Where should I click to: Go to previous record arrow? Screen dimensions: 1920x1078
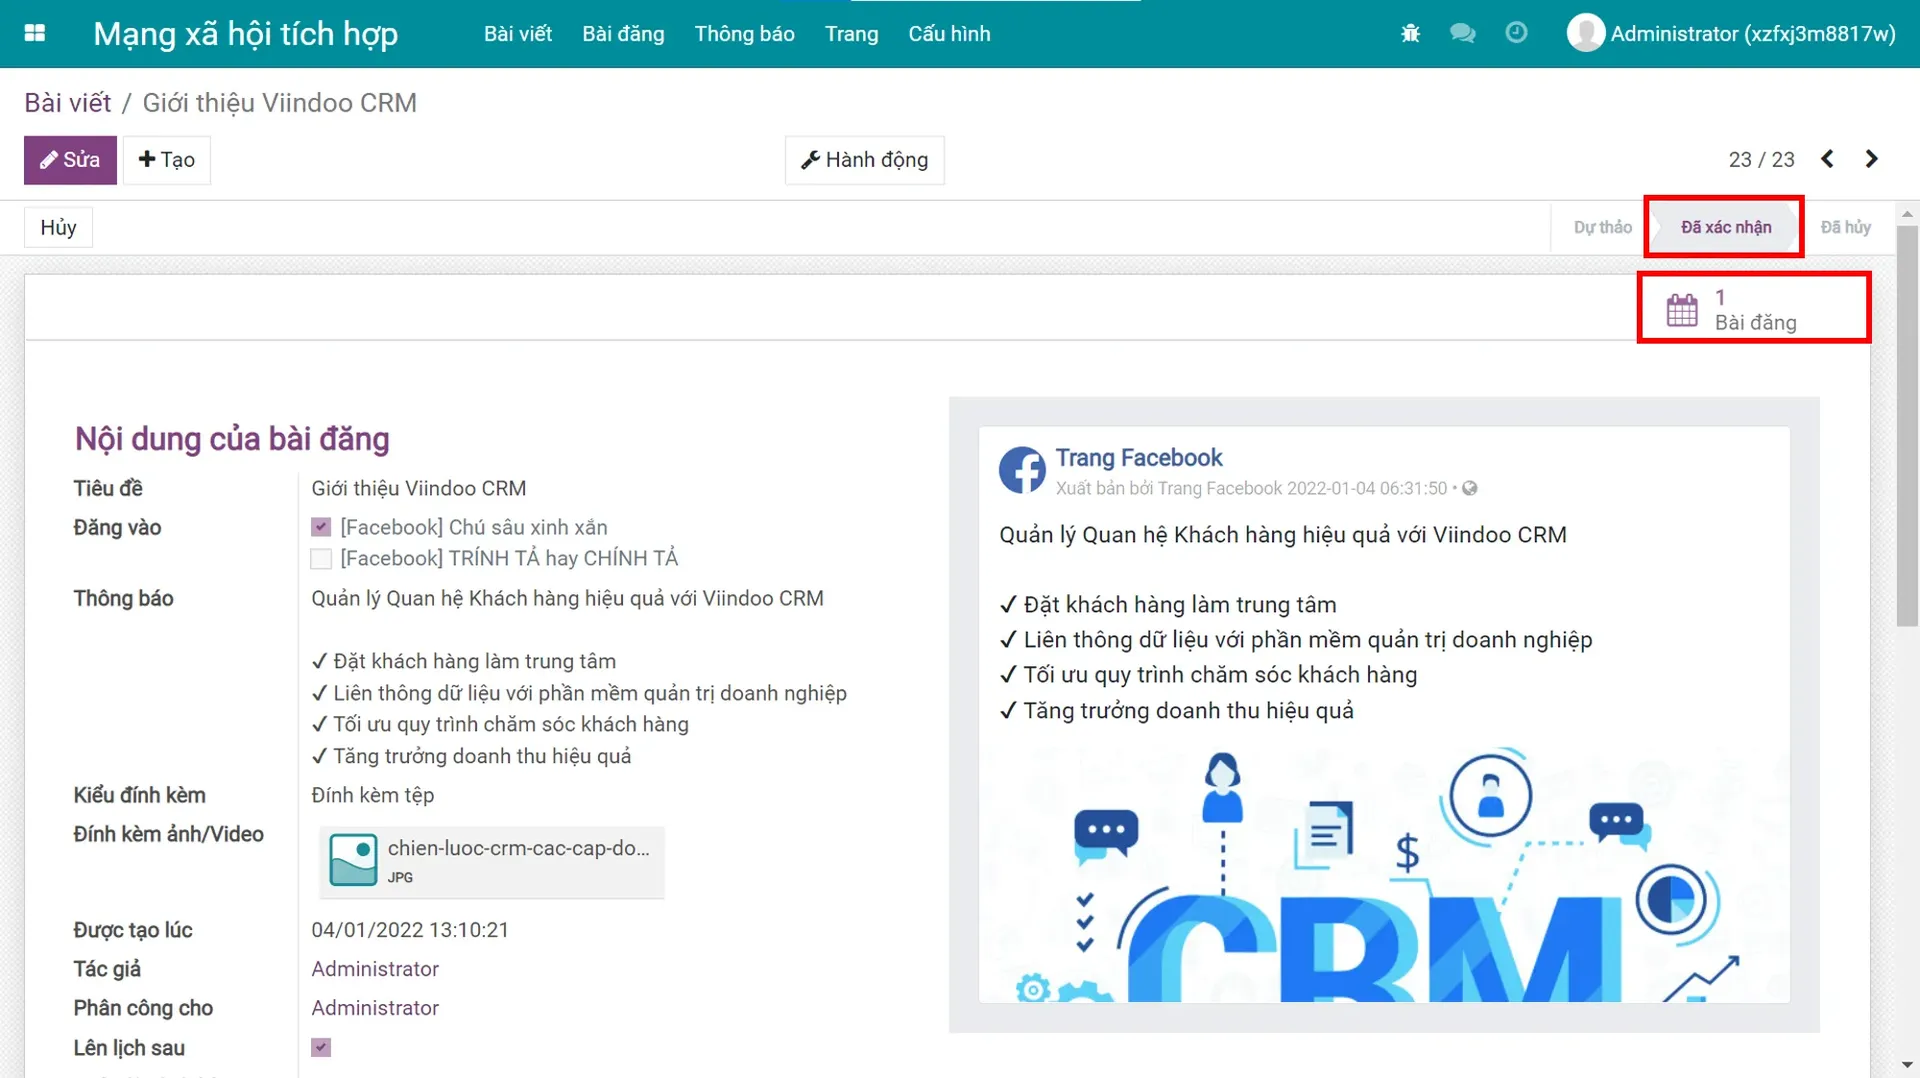1827,159
